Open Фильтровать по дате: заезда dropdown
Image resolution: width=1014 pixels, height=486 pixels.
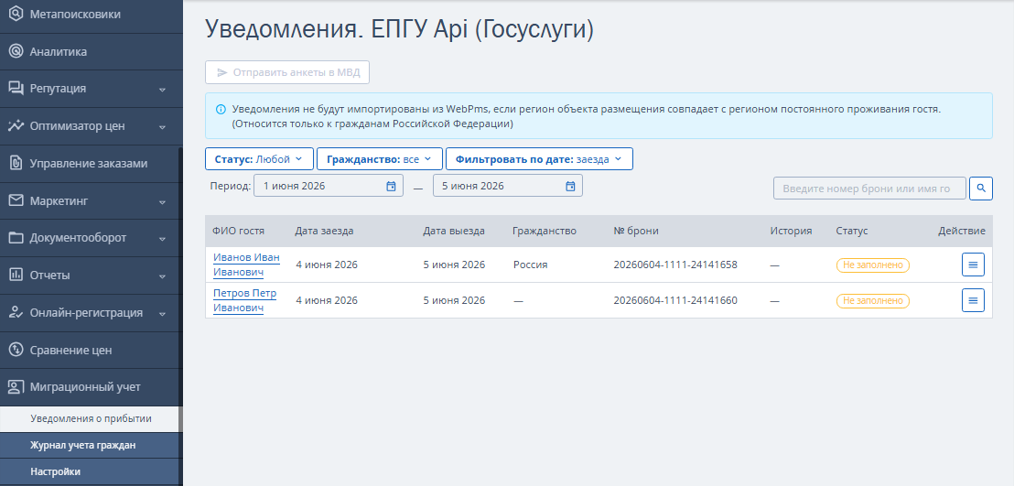(539, 159)
